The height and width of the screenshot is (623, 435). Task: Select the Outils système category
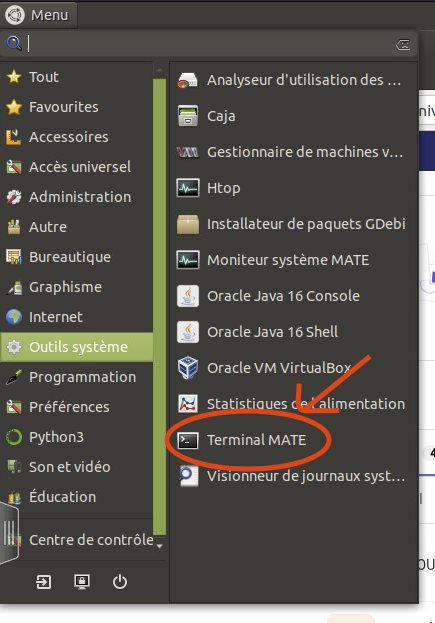pyautogui.click(x=77, y=347)
